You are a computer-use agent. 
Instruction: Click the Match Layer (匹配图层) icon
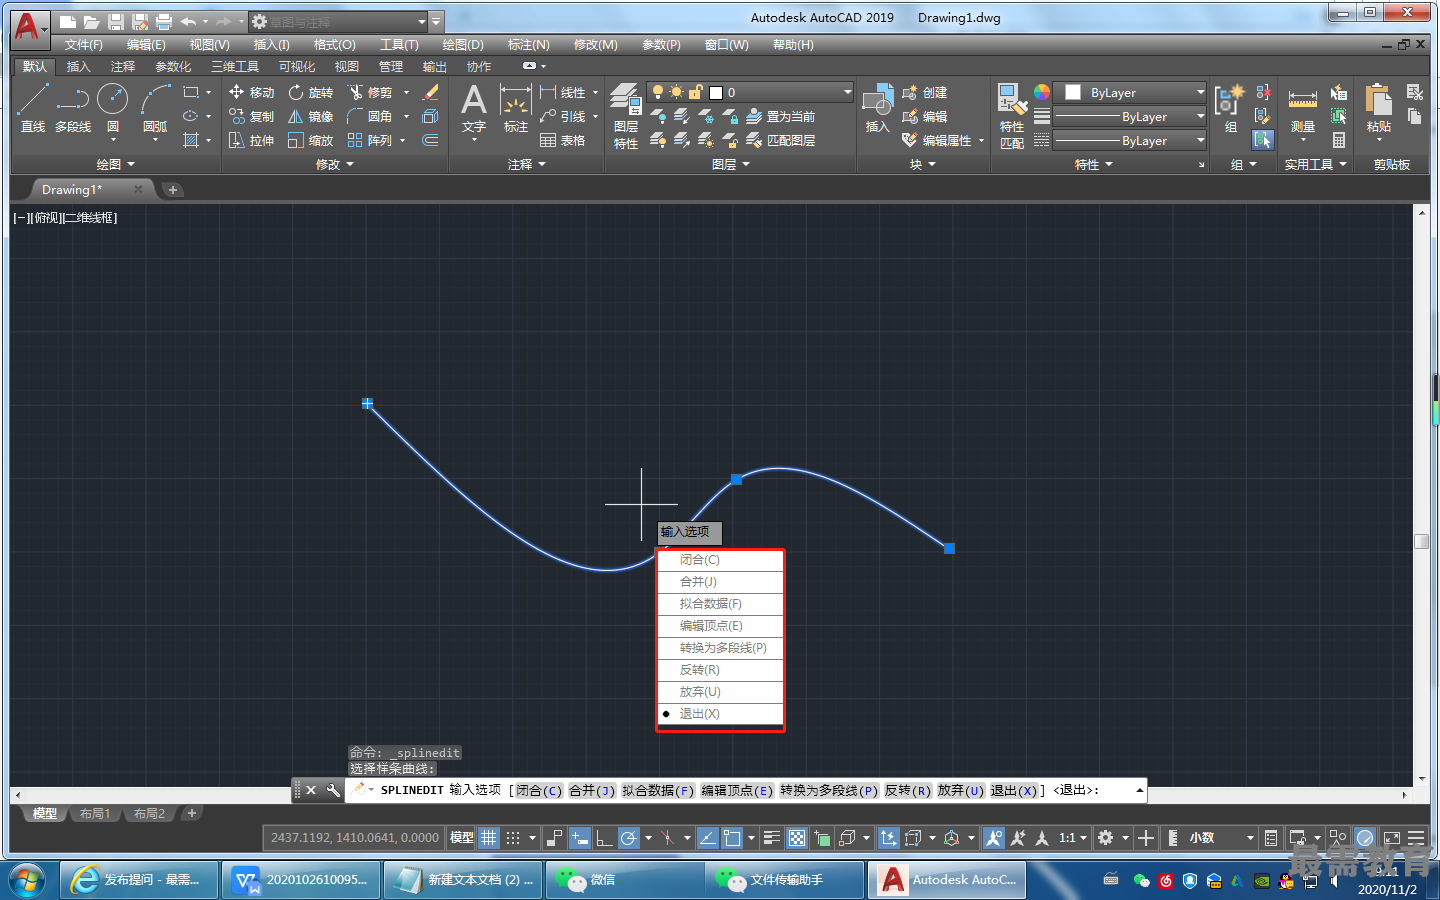[780, 140]
